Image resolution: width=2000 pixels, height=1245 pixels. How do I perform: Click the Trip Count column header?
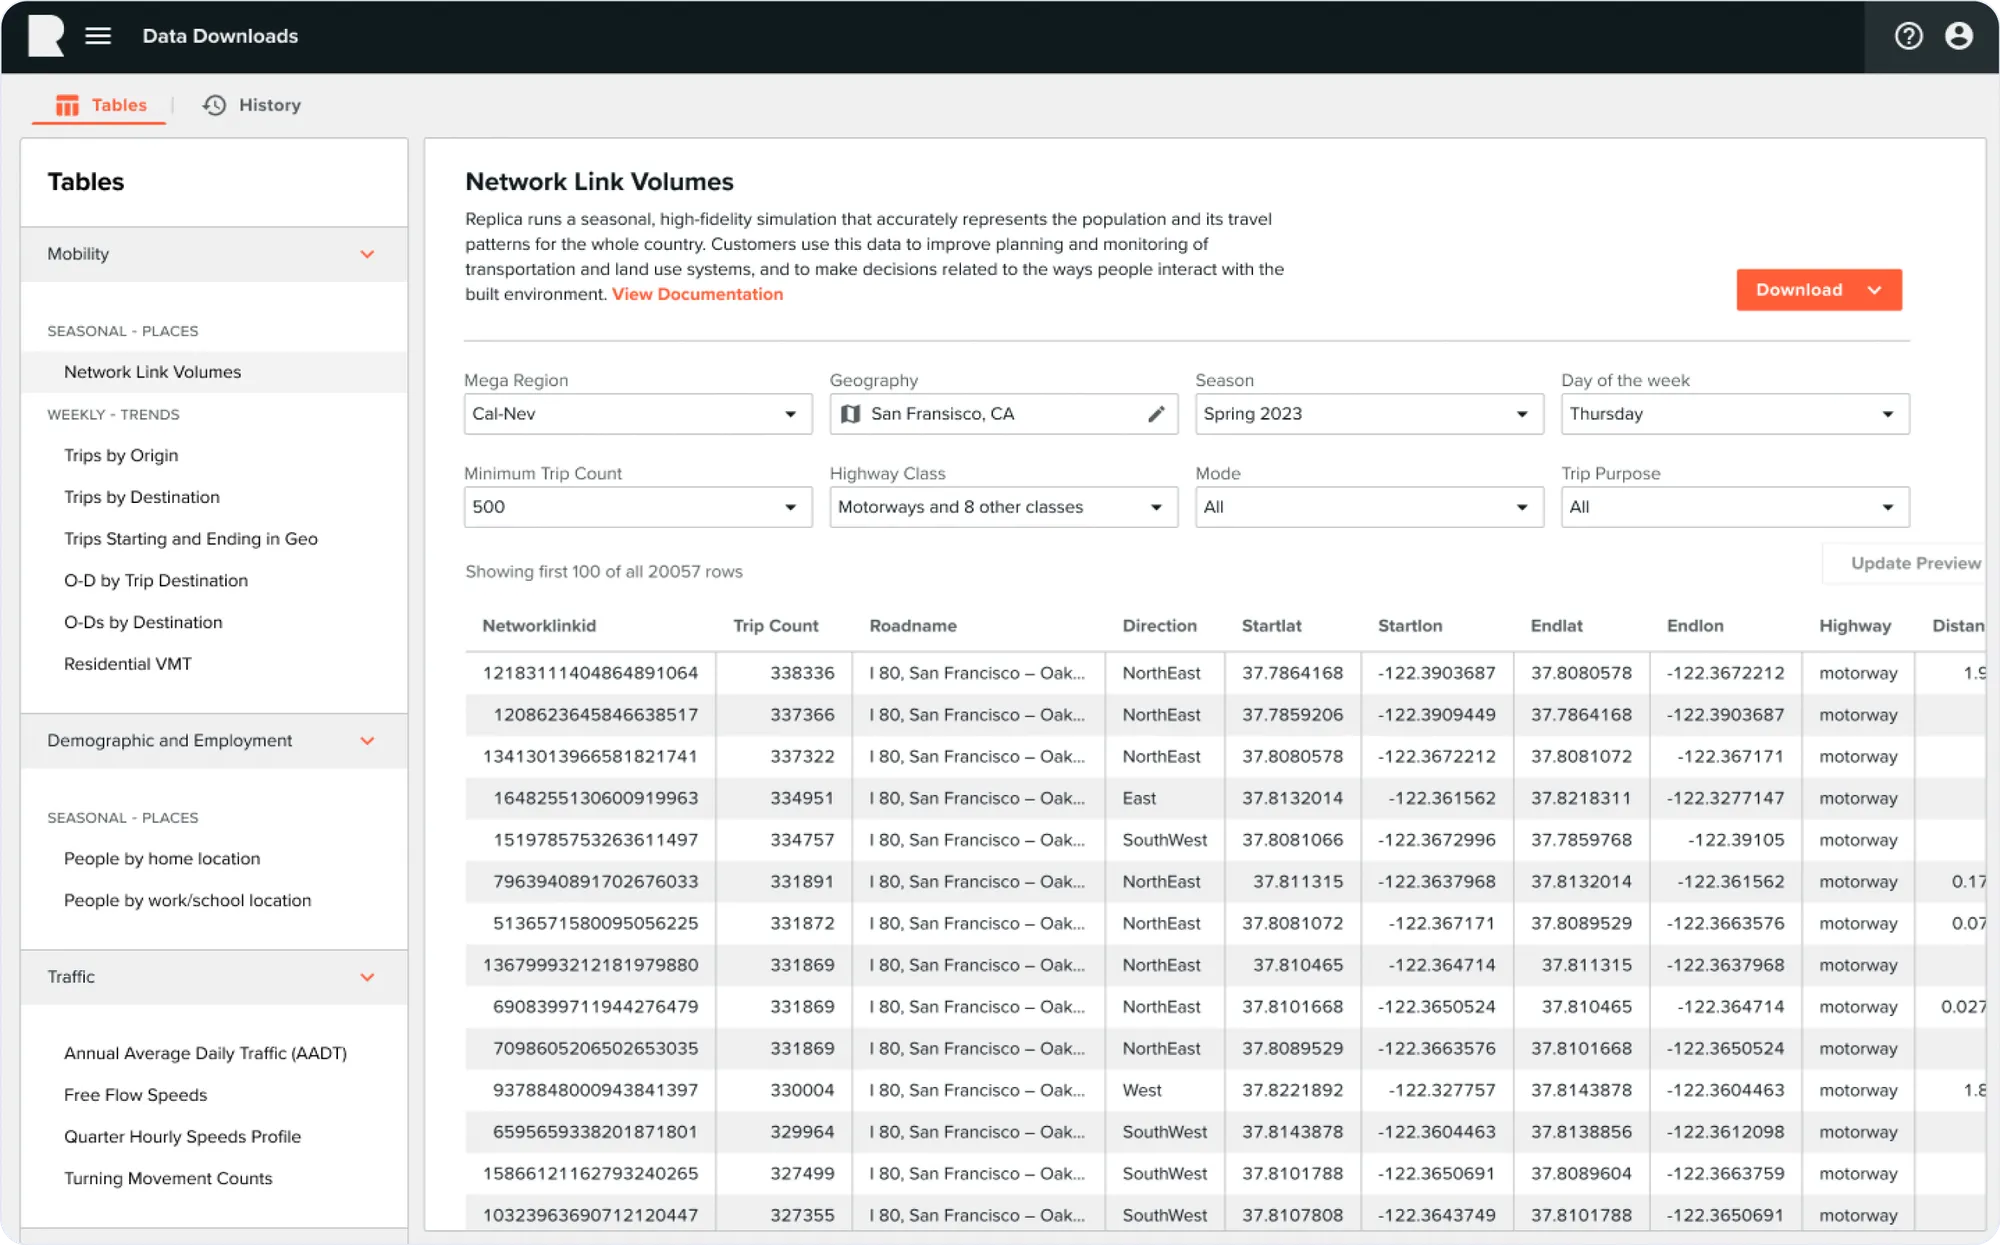(x=776, y=626)
